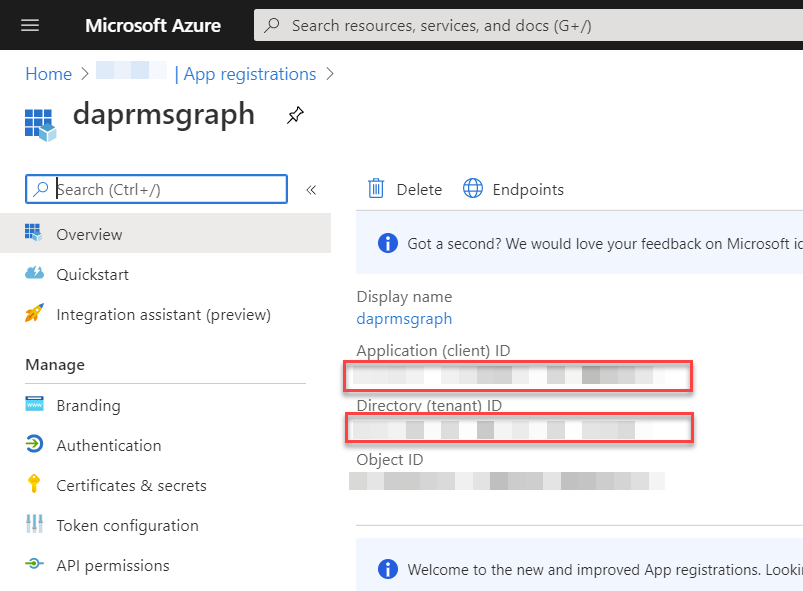The width and height of the screenshot is (803, 591).
Task: Click the Overview grid icon
Action: pyautogui.click(x=34, y=233)
